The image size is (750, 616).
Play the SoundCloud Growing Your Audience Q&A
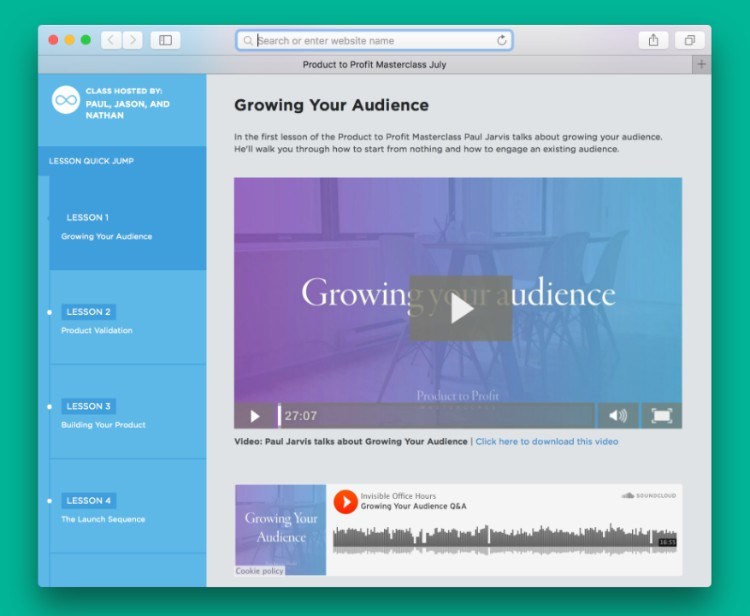345,502
